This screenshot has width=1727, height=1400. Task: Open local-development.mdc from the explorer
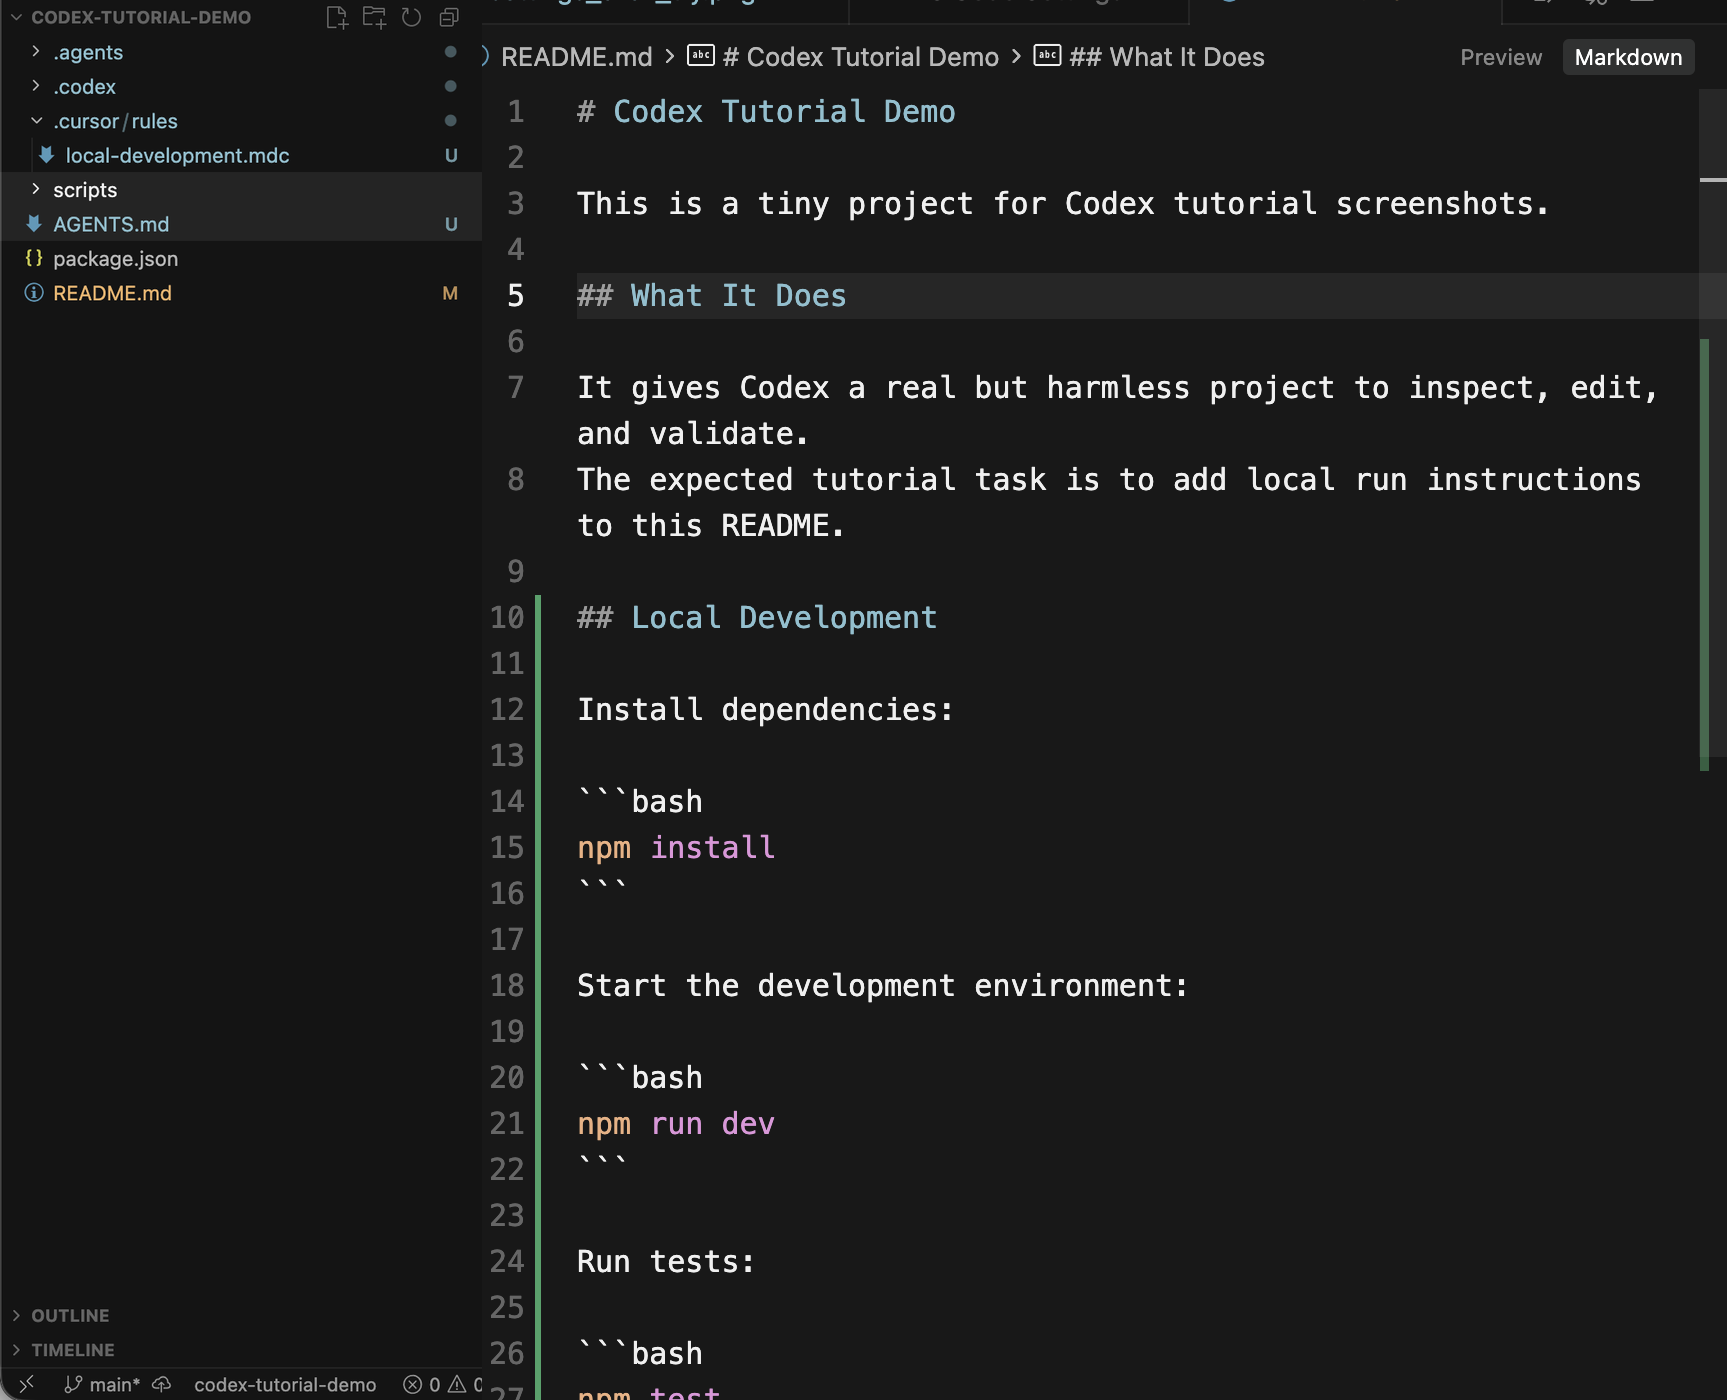177,155
